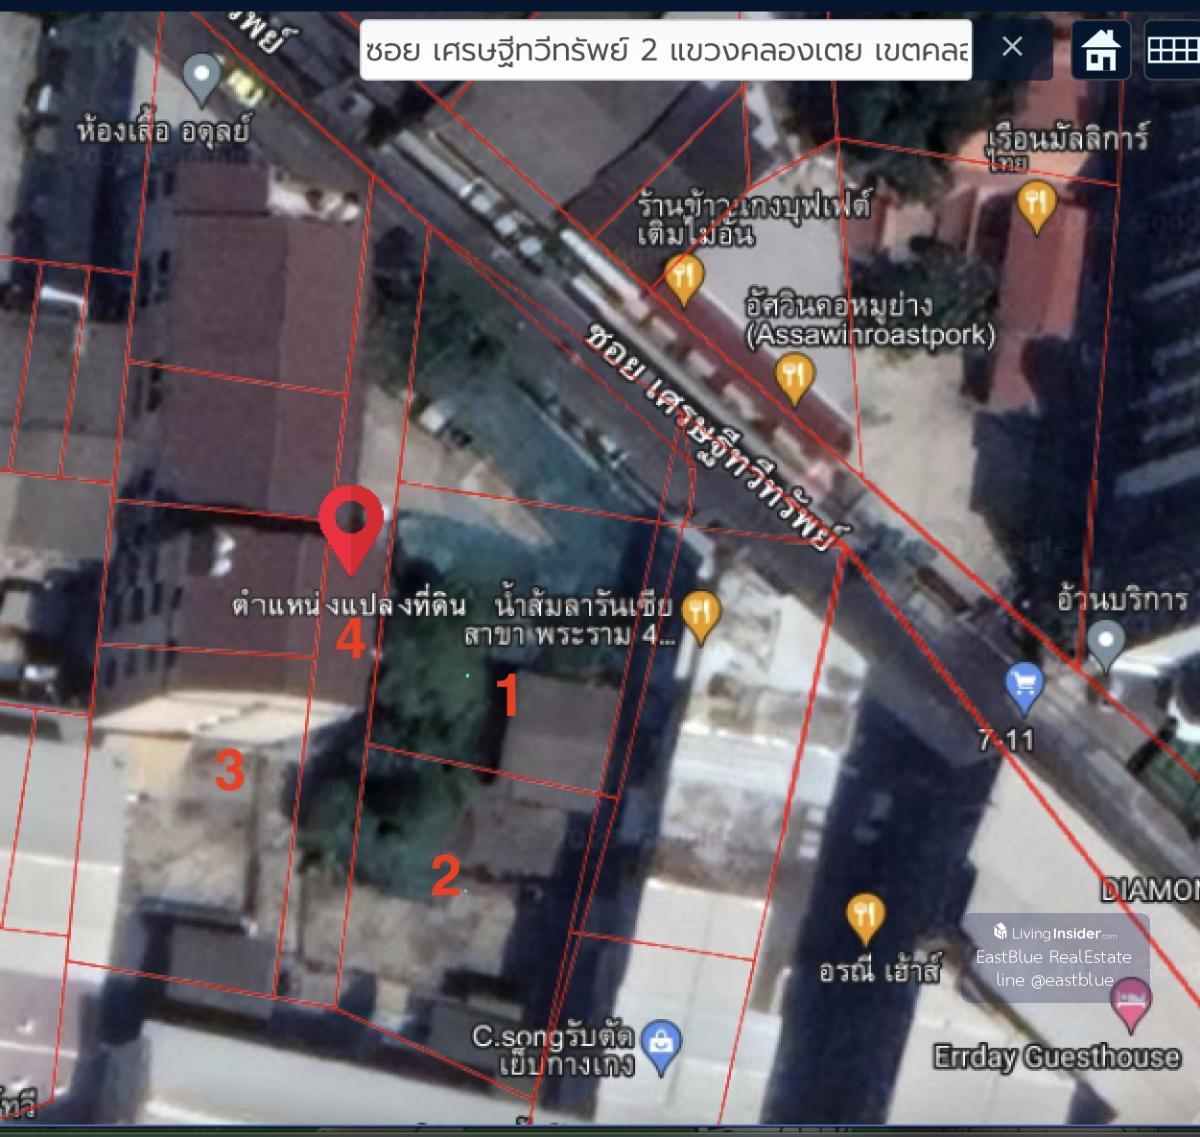Image resolution: width=1200 pixels, height=1137 pixels.
Task: Click the Errday Guesthouse label
Action: pos(1056,1057)
